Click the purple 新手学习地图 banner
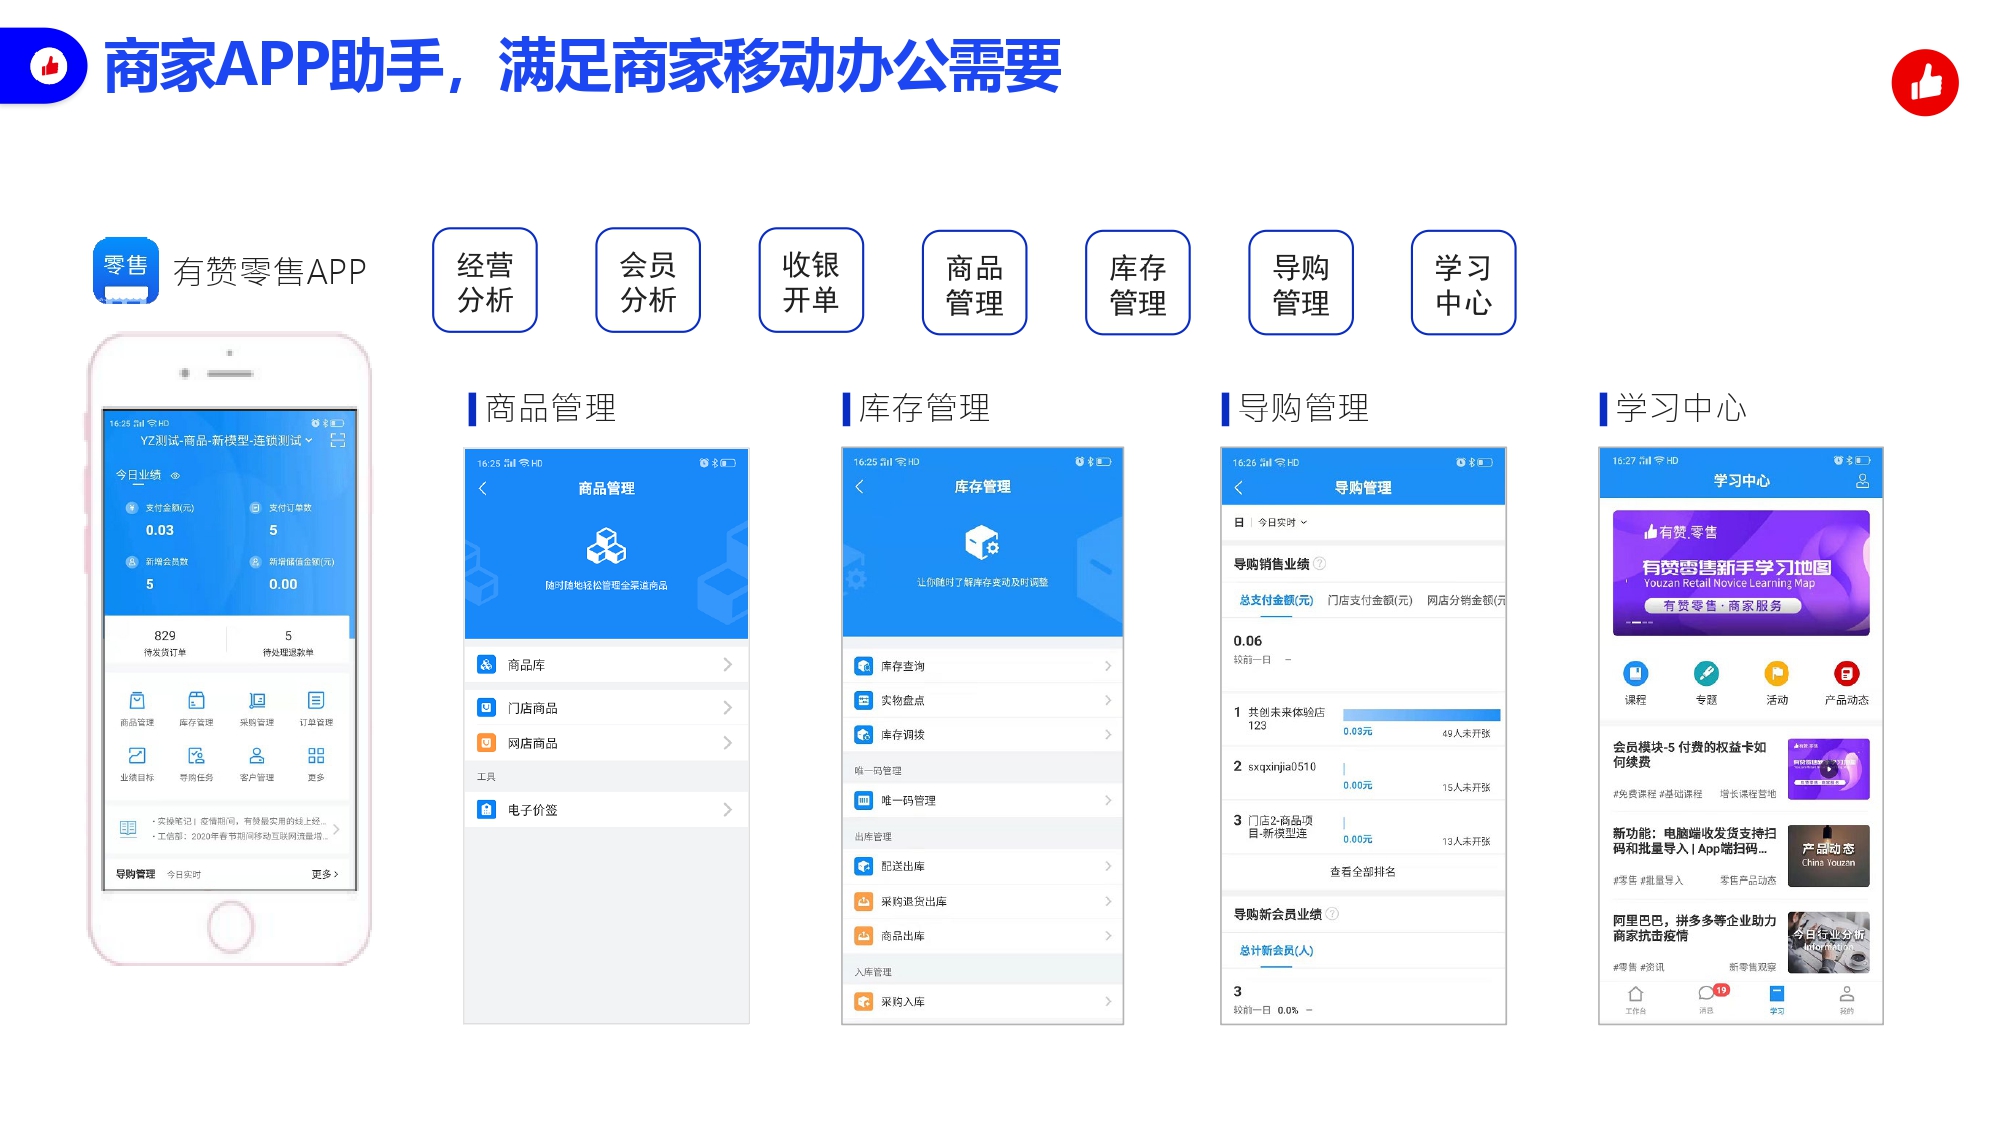 1741,573
